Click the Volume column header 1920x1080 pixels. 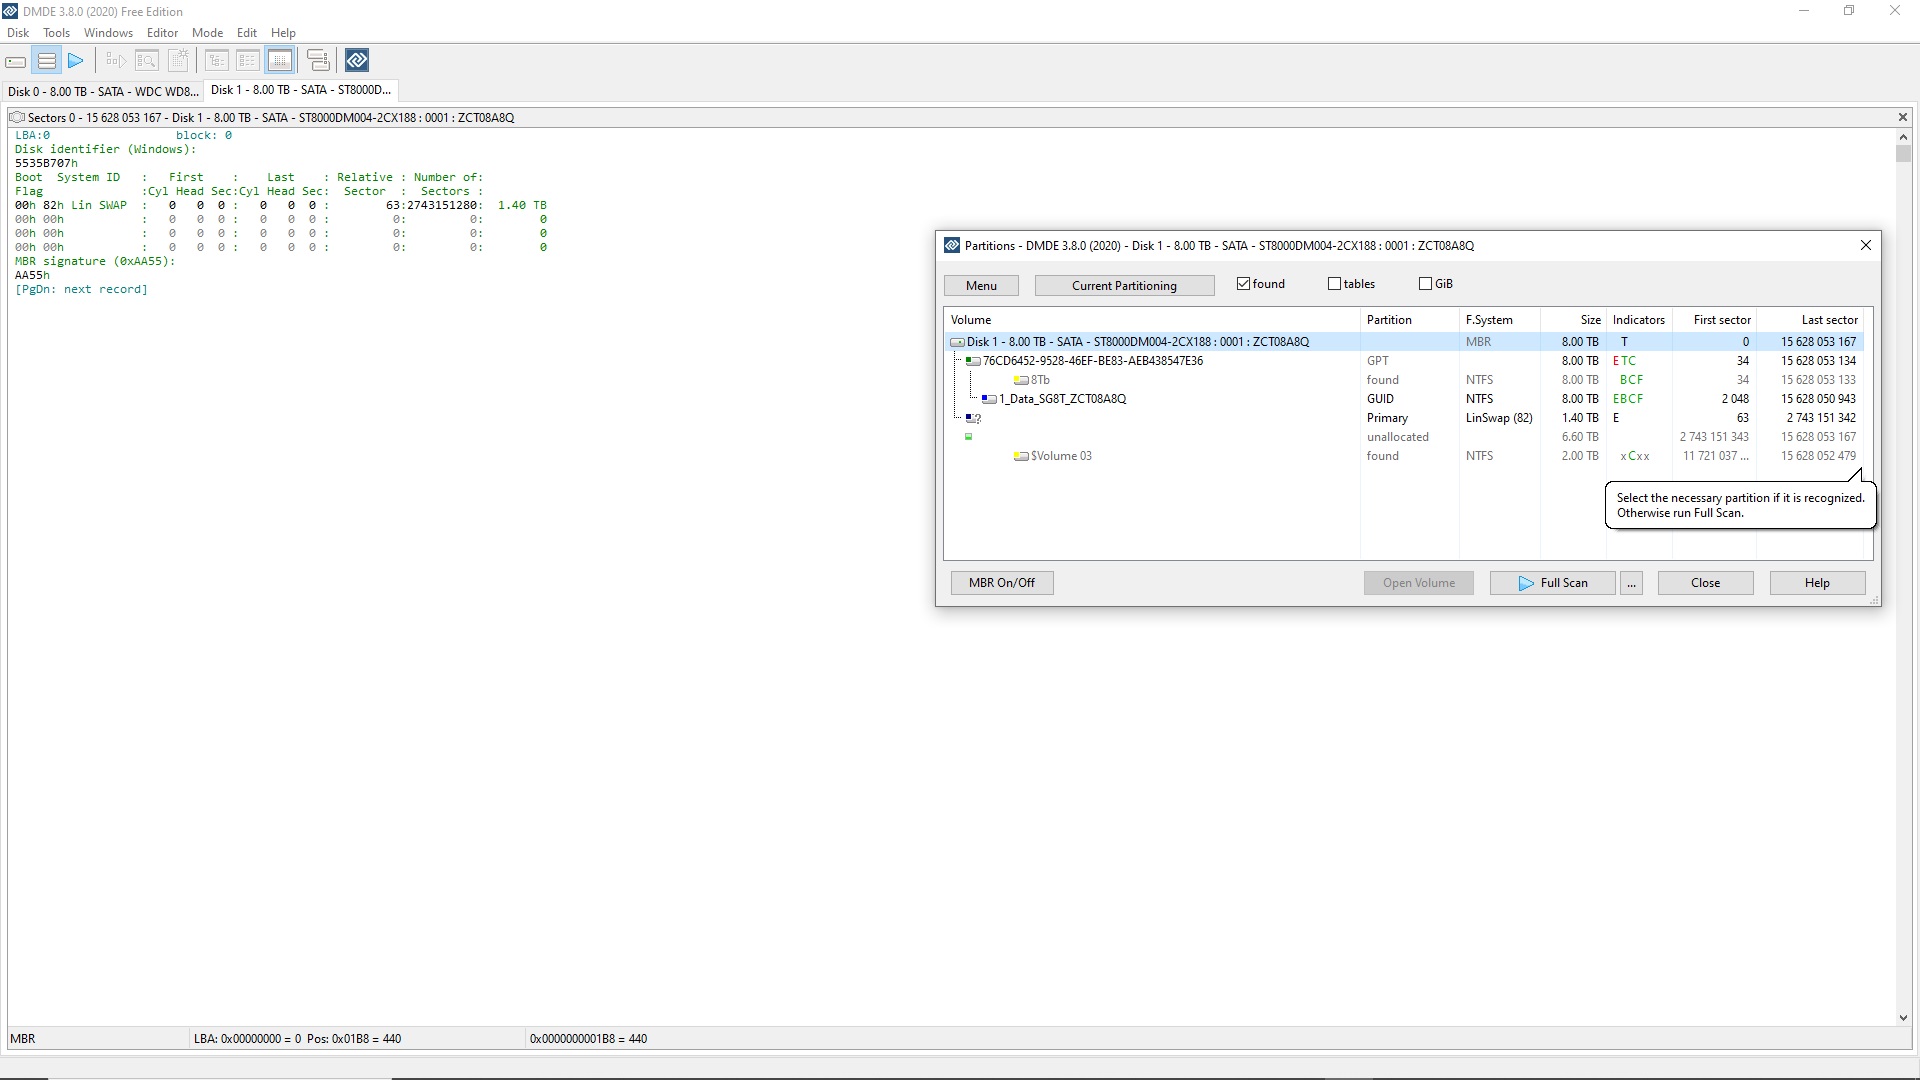pyautogui.click(x=1152, y=320)
